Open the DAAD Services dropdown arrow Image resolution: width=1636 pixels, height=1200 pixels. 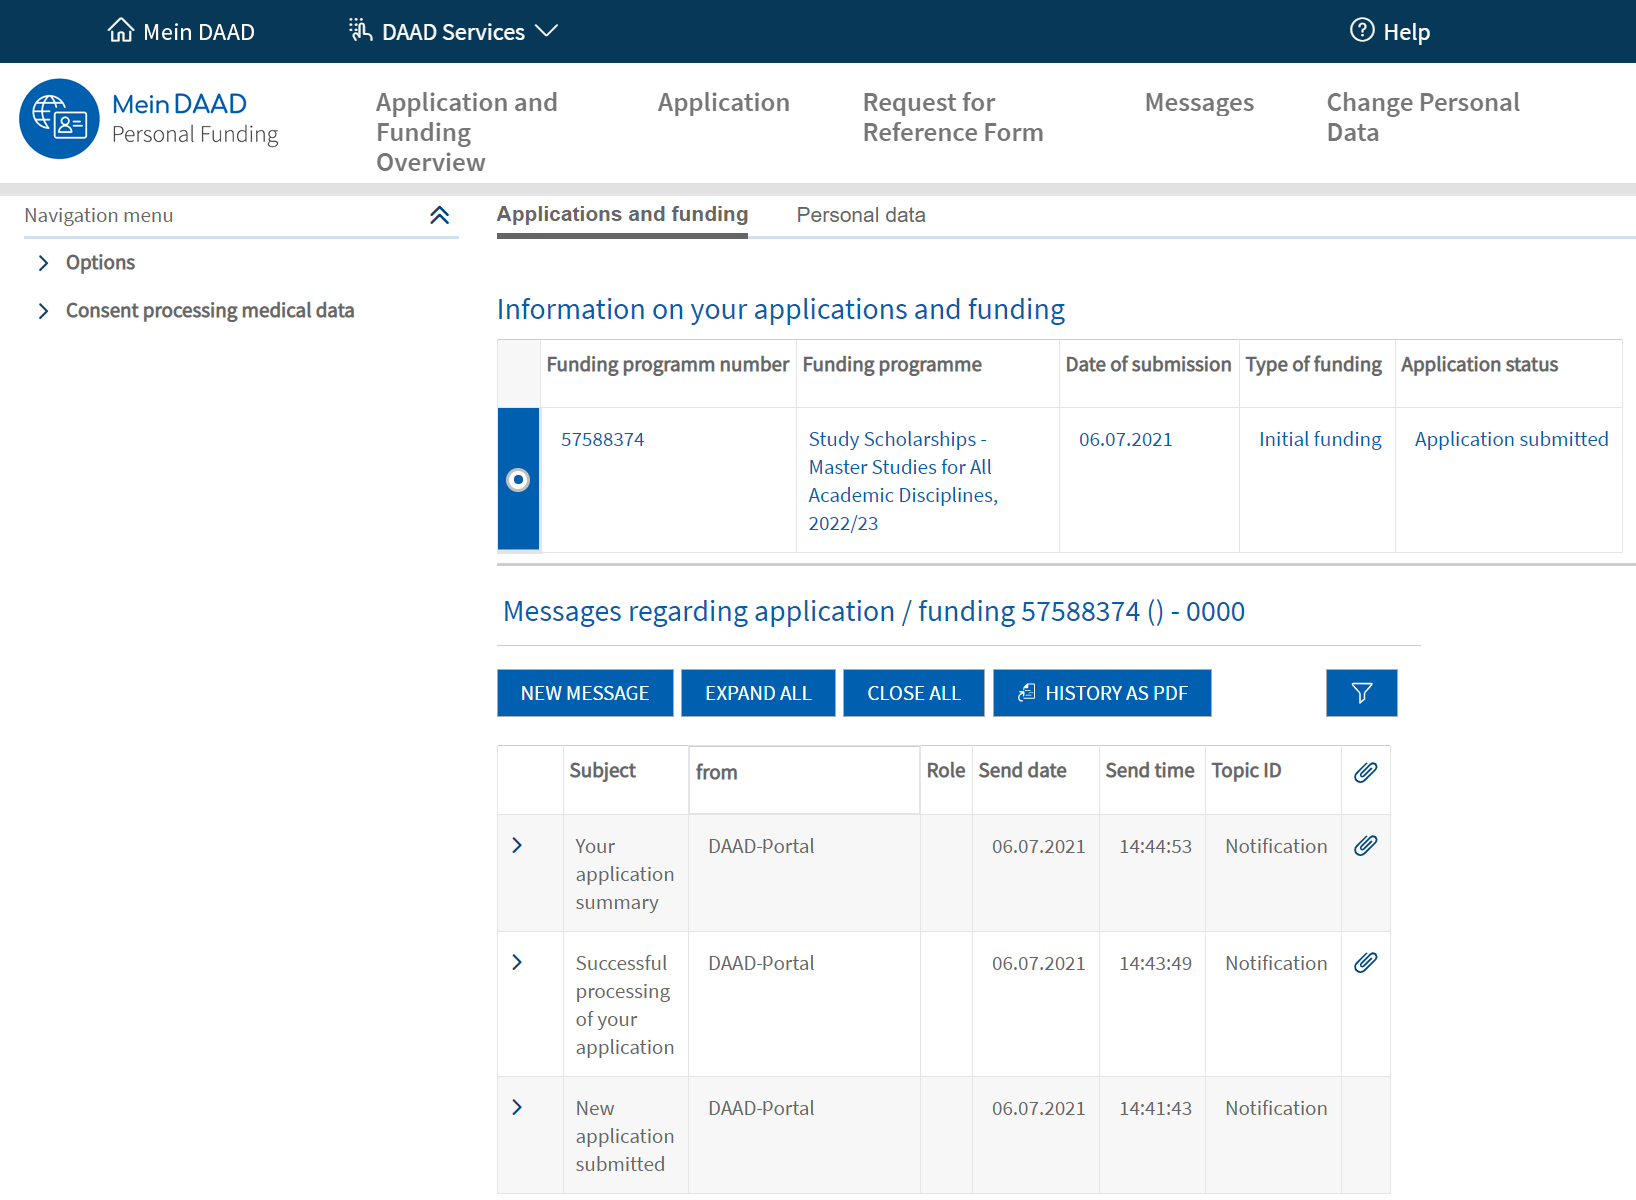[546, 31]
